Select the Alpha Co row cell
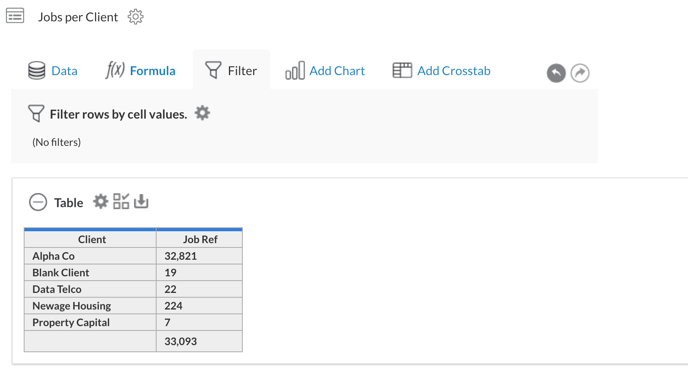Viewport: 688px width, 370px height. [x=90, y=256]
